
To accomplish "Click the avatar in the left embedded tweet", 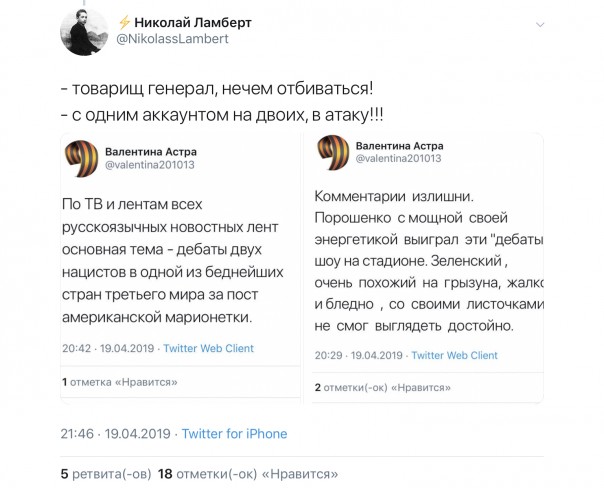I will 82,155.
